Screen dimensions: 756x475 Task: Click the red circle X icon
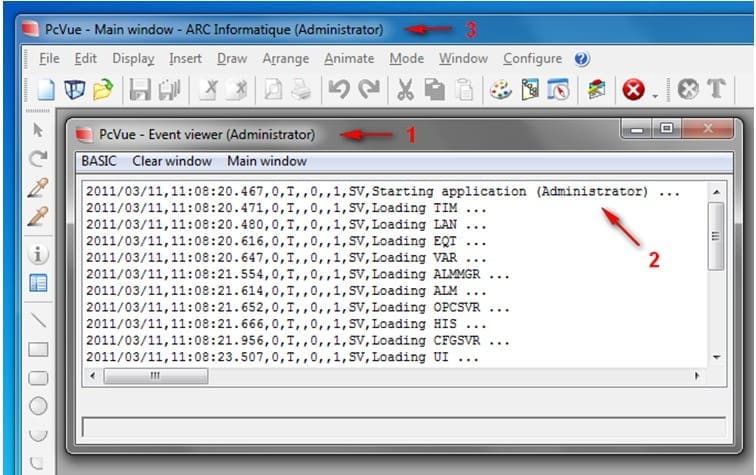click(x=633, y=90)
